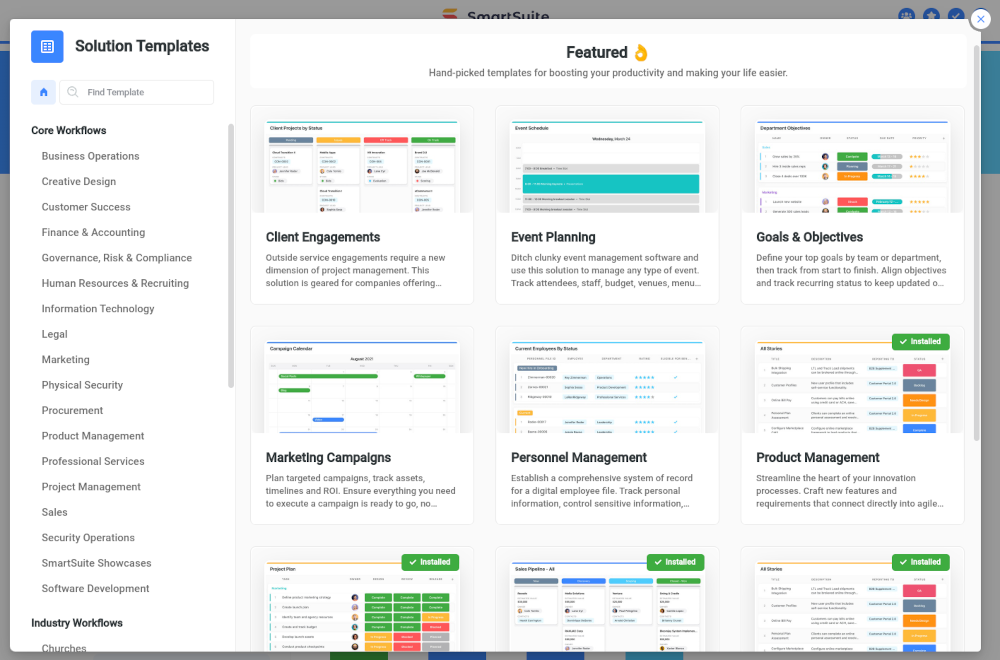This screenshot has width=1000, height=660.
Task: Click Installed badge on Project Plan card
Action: (430, 562)
